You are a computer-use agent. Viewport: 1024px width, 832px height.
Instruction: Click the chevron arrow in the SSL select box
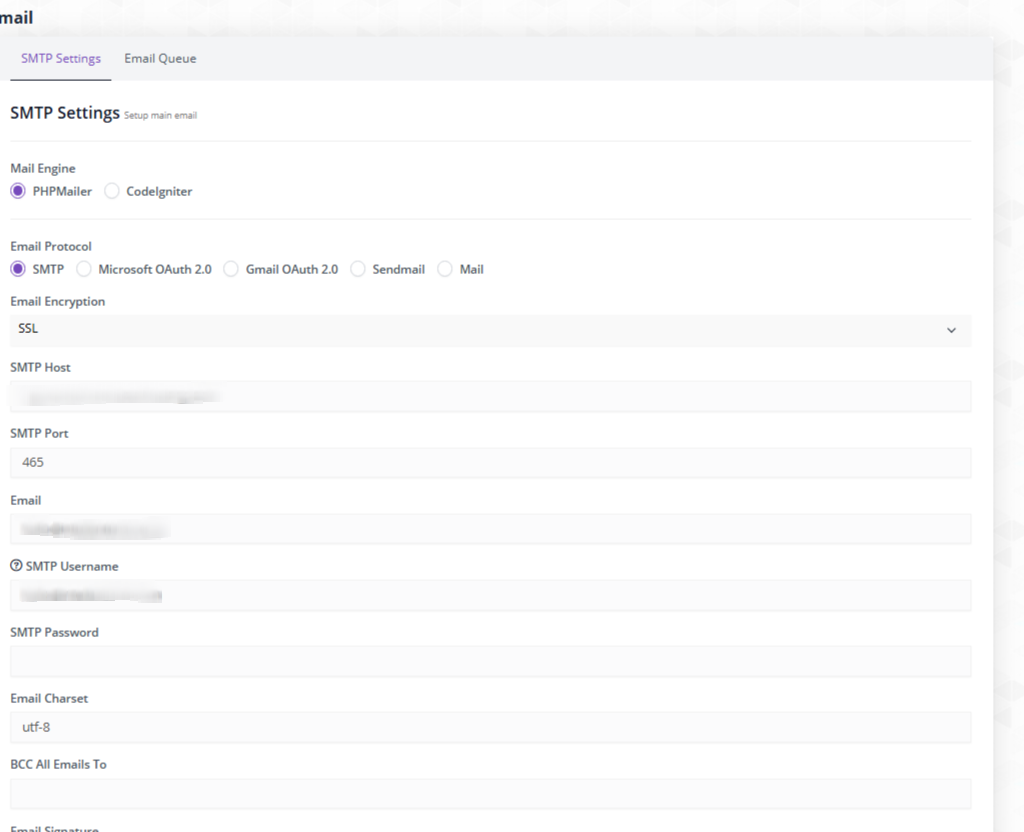point(951,330)
